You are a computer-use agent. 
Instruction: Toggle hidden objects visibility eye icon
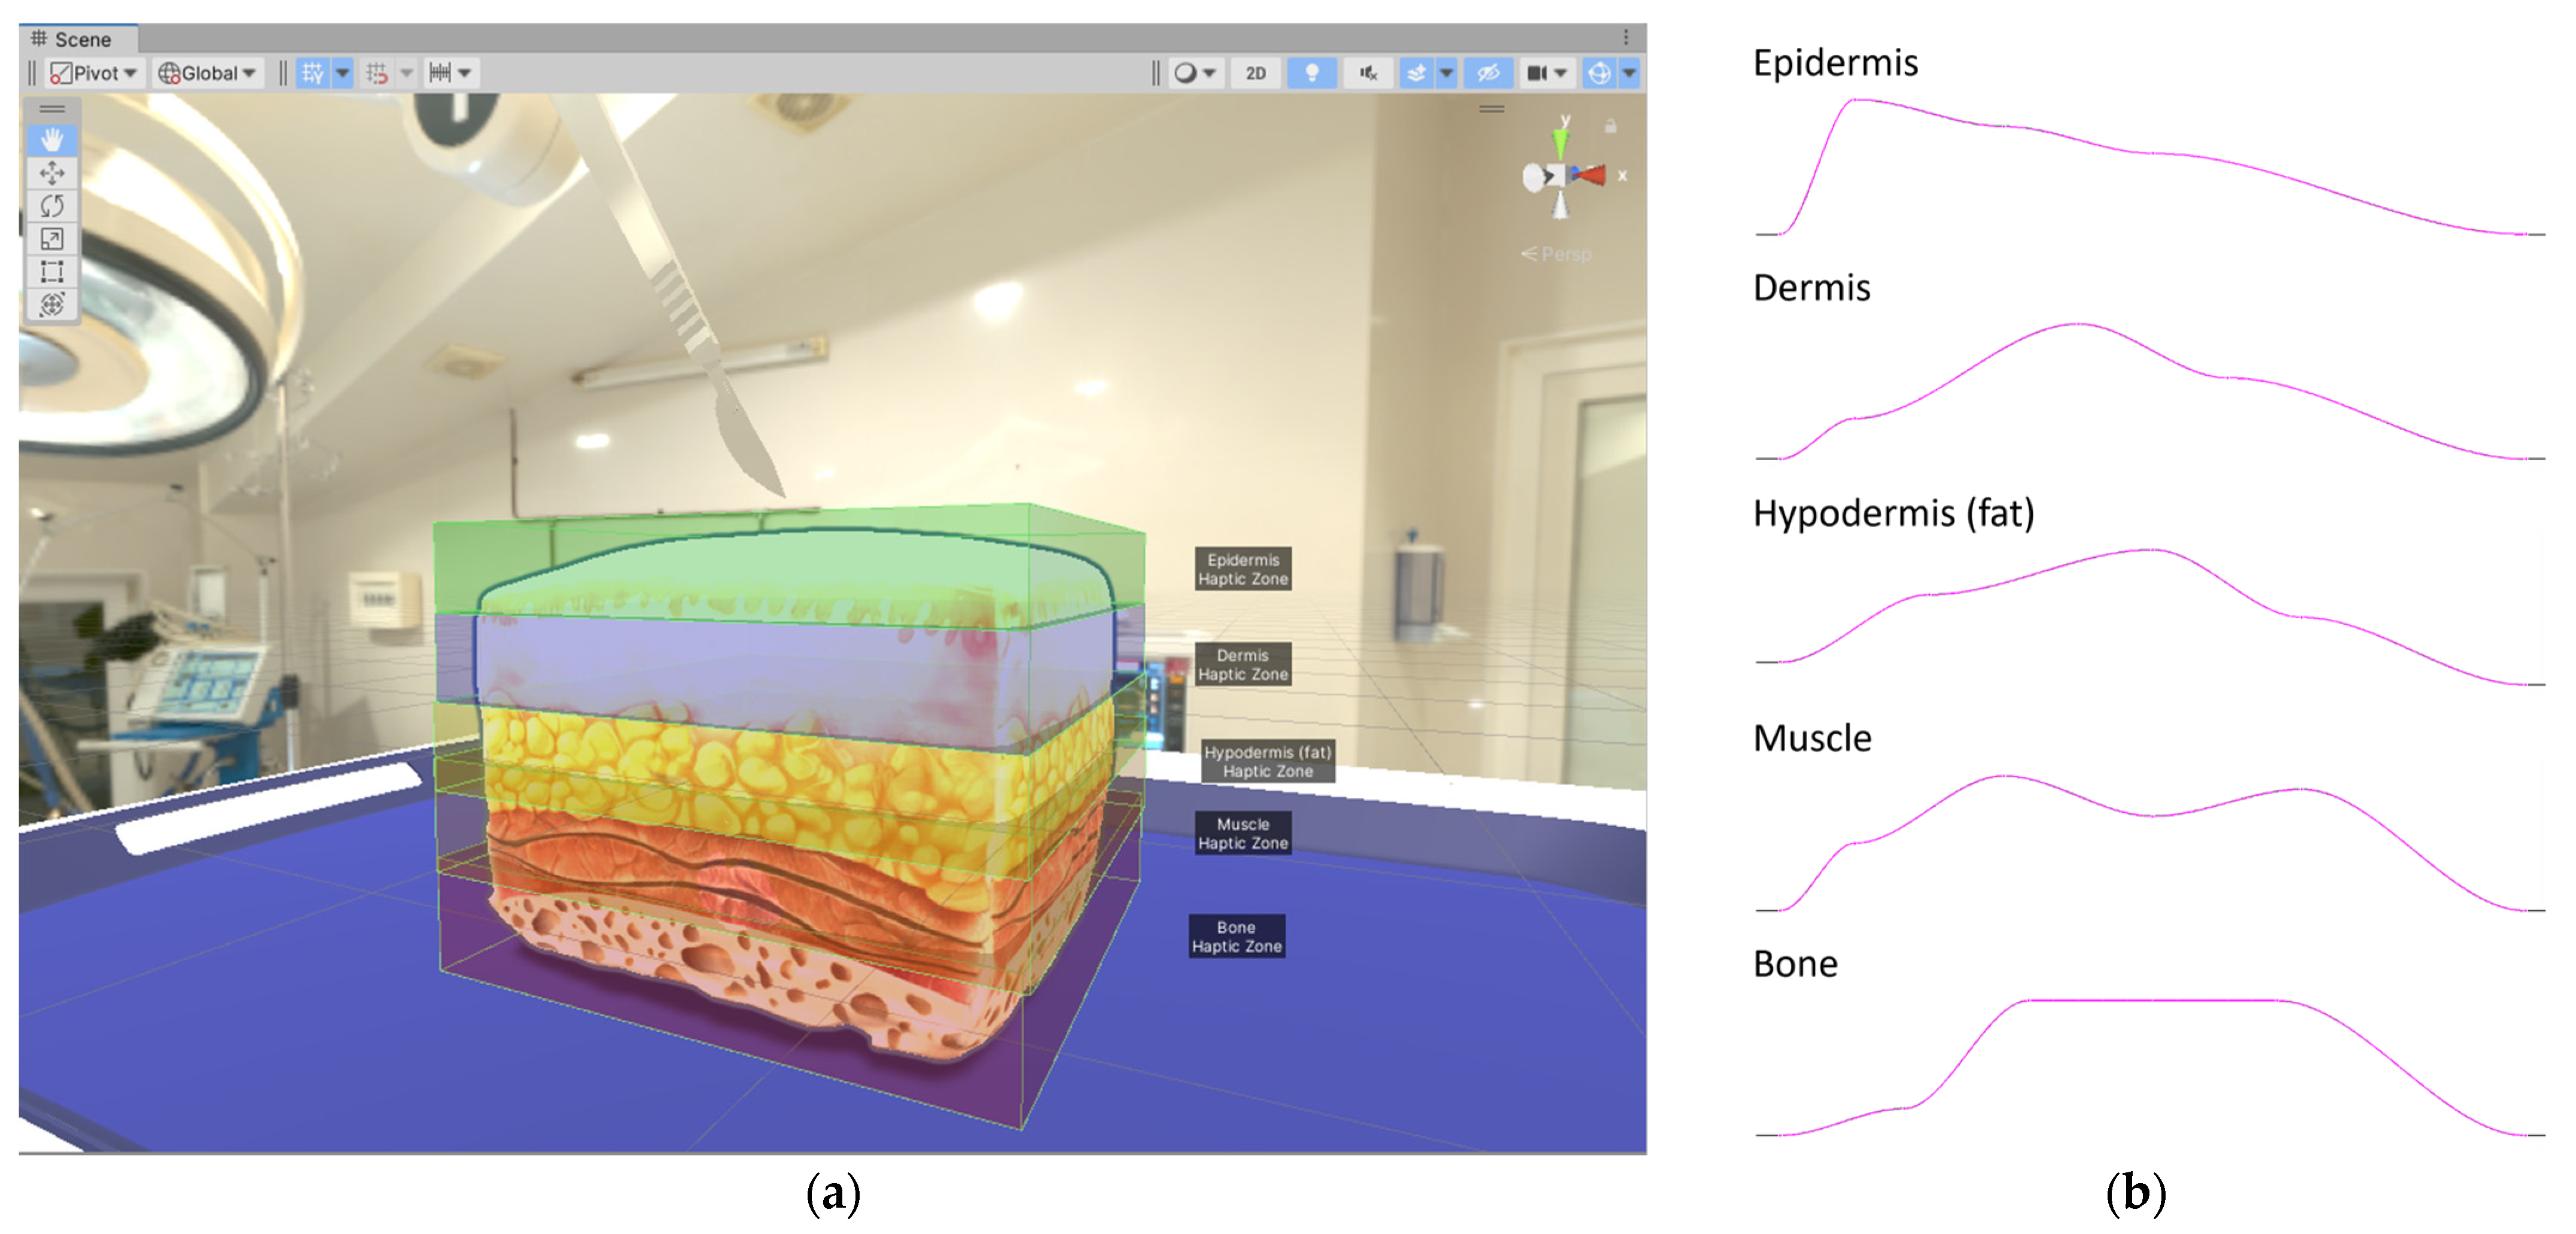[1488, 73]
